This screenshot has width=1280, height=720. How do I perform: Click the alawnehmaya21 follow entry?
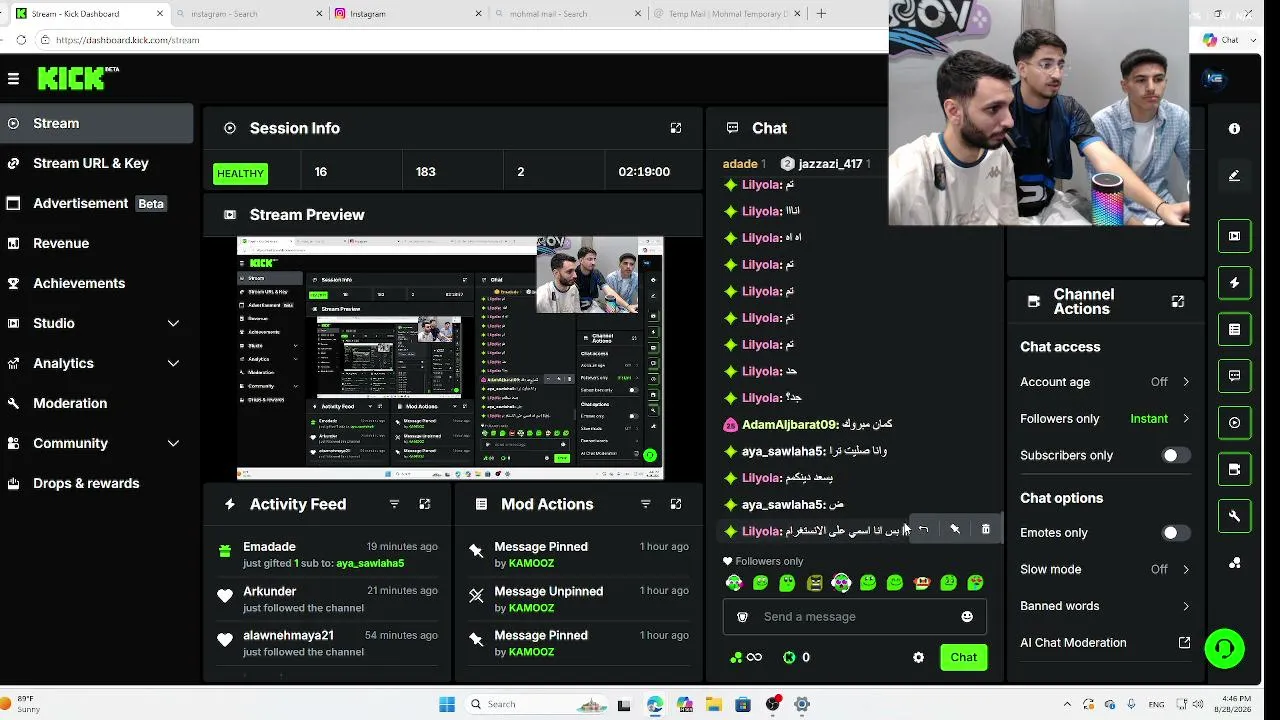[x=327, y=643]
